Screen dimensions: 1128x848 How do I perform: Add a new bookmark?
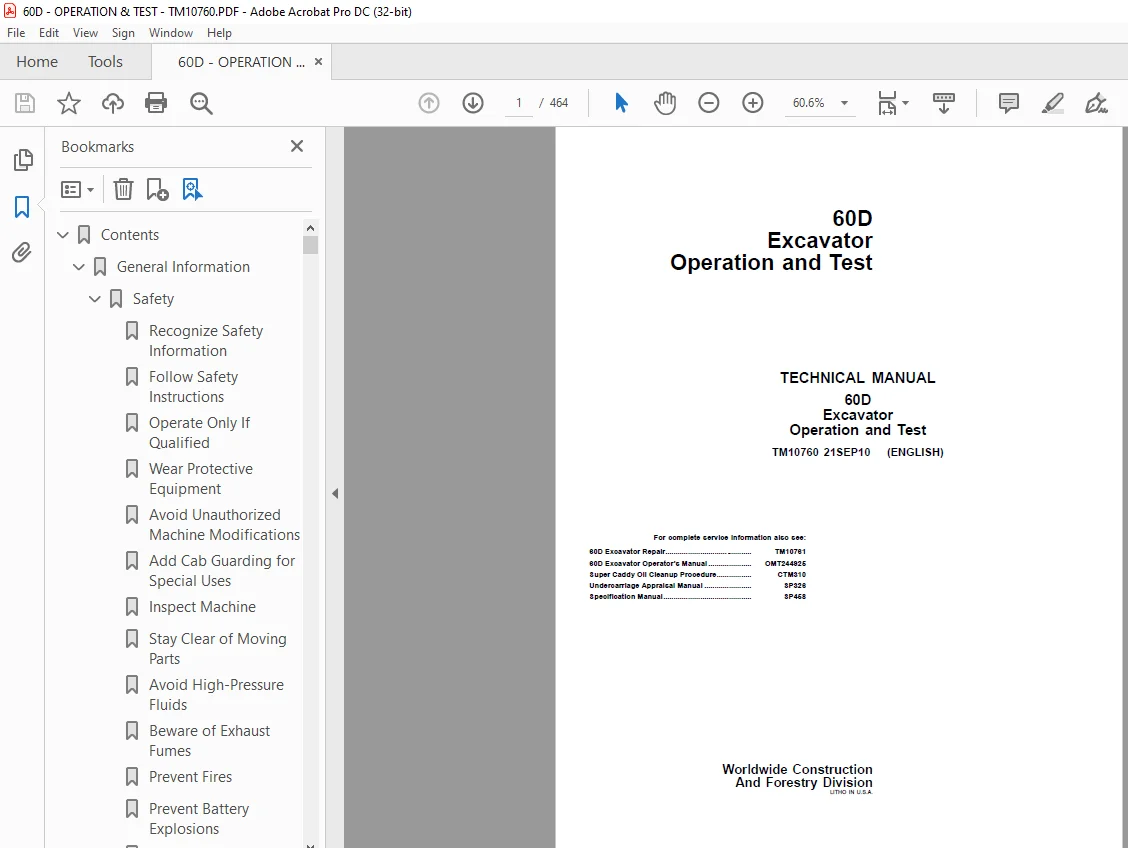click(157, 189)
